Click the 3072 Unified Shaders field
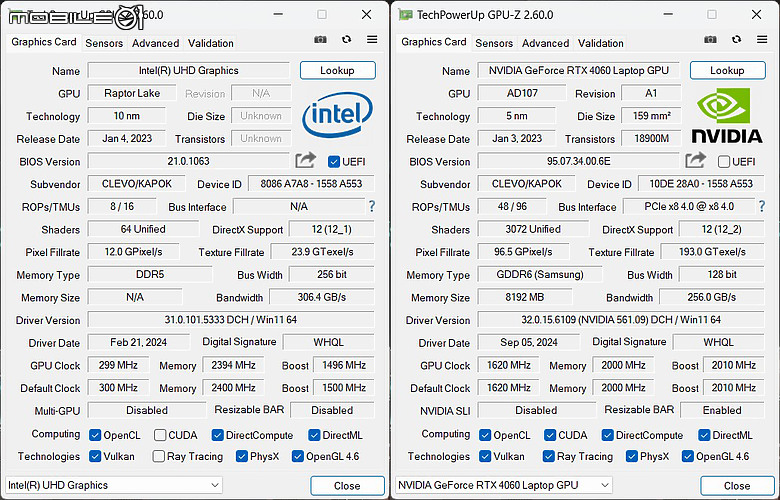 pyautogui.click(x=533, y=229)
